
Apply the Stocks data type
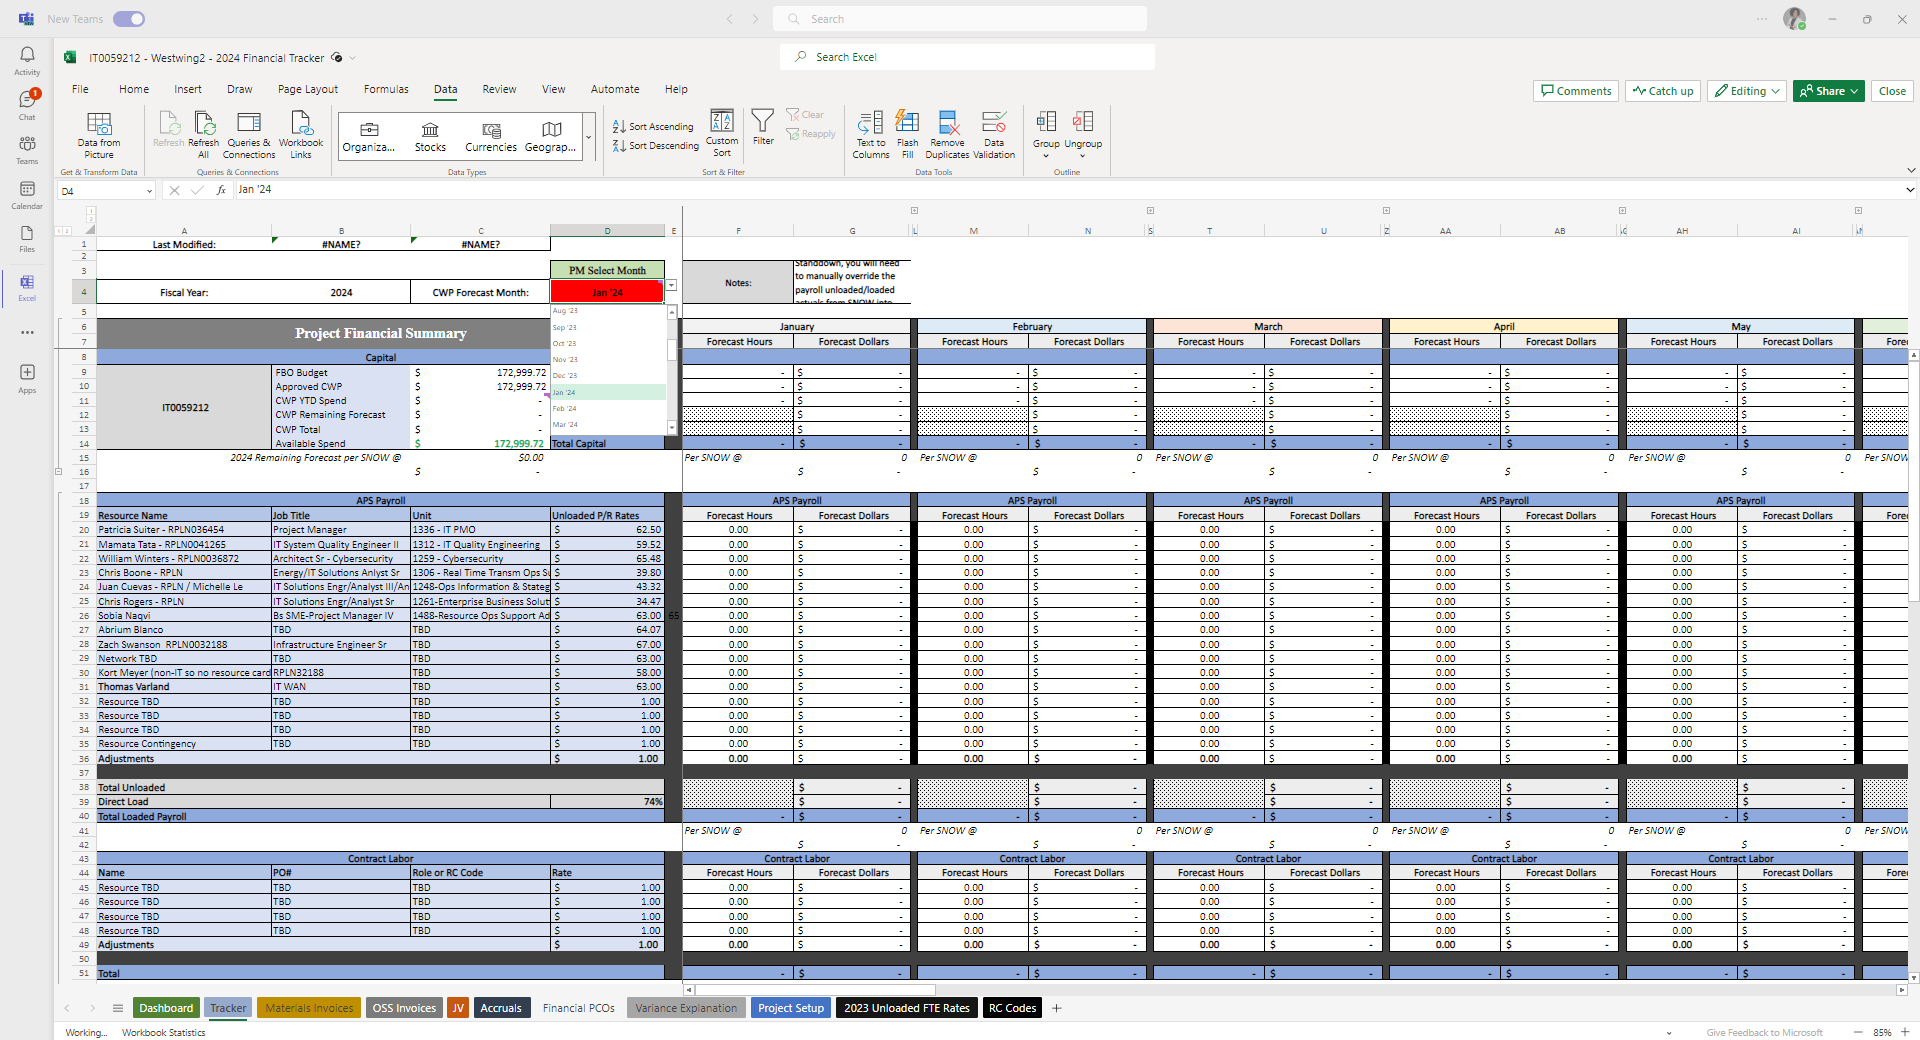430,135
